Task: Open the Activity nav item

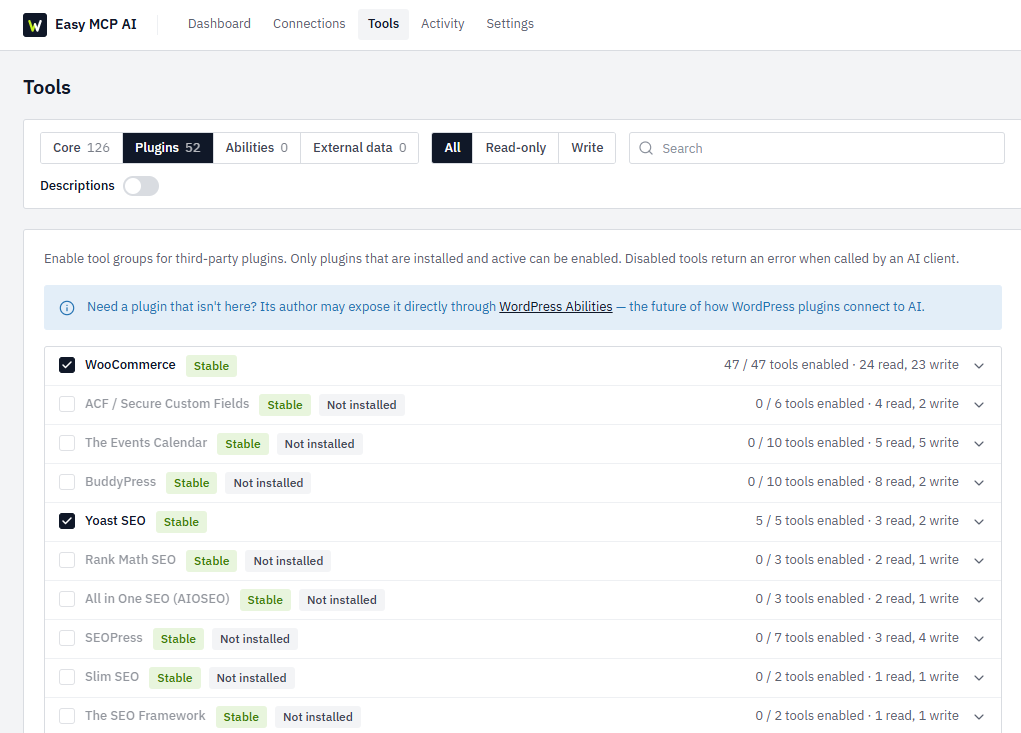Action: coord(443,24)
